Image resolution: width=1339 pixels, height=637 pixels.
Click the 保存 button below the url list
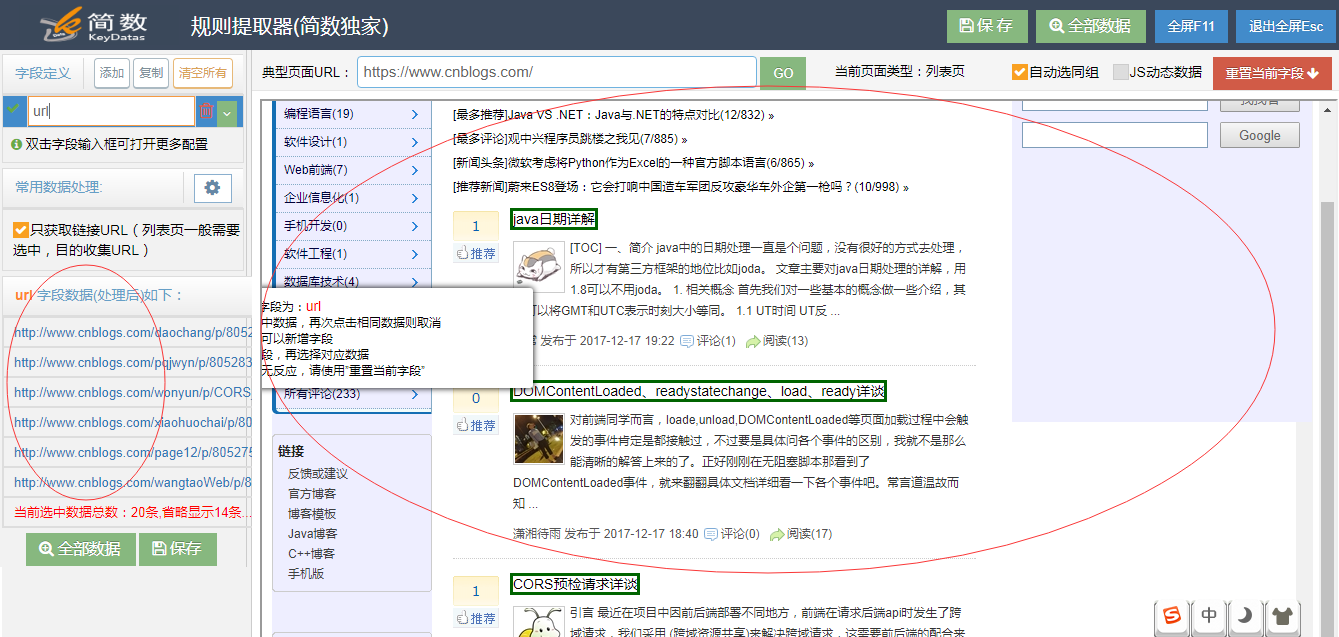[177, 549]
